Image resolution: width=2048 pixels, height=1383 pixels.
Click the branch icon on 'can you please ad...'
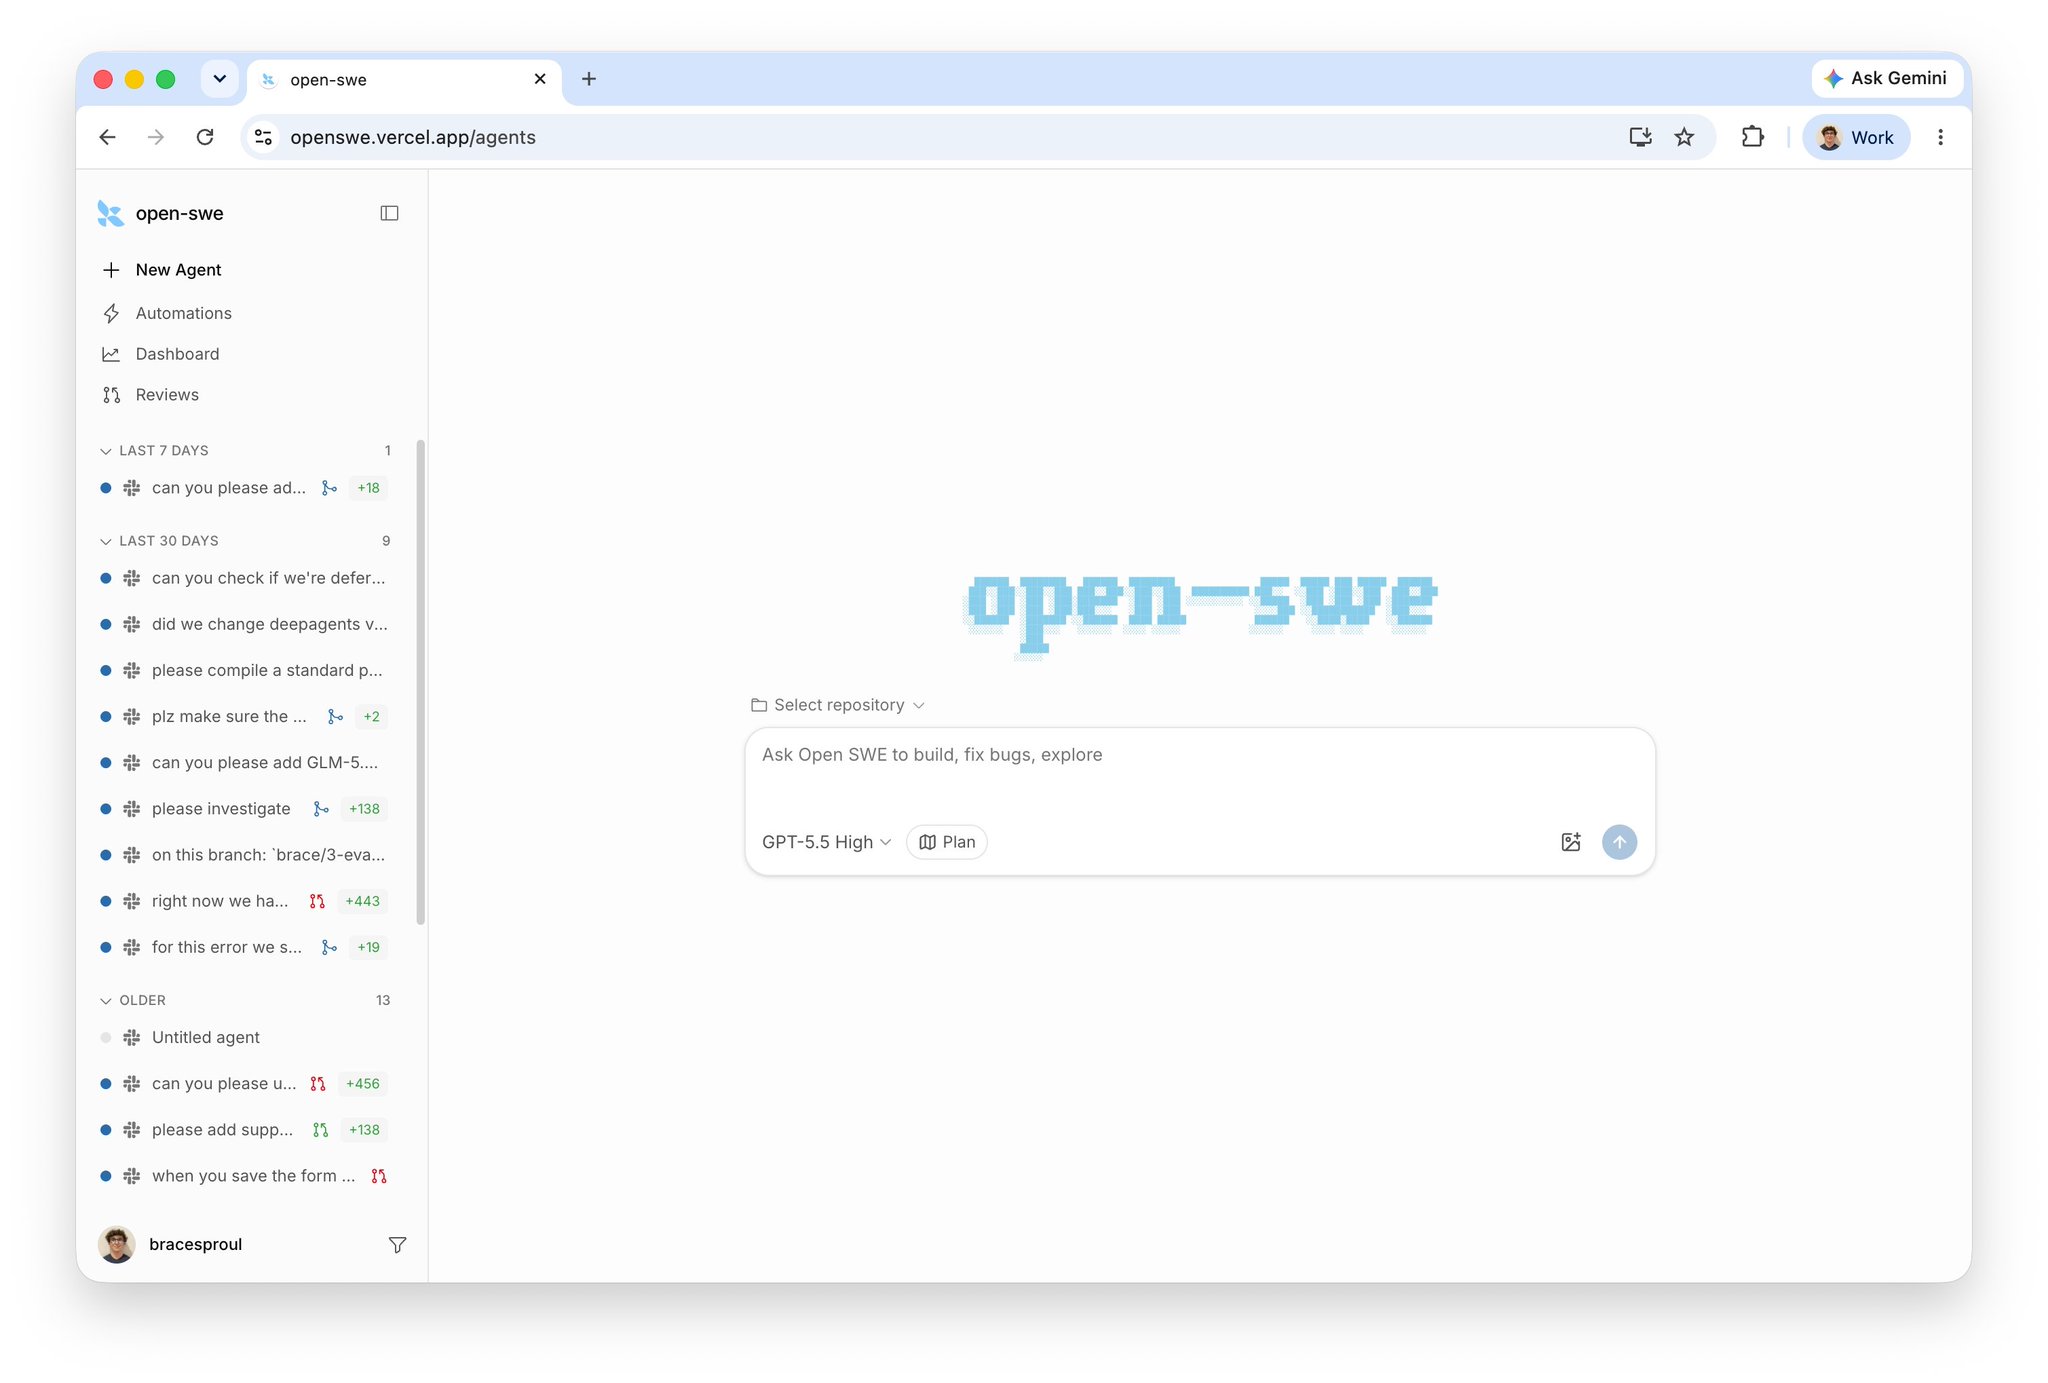coord(329,488)
